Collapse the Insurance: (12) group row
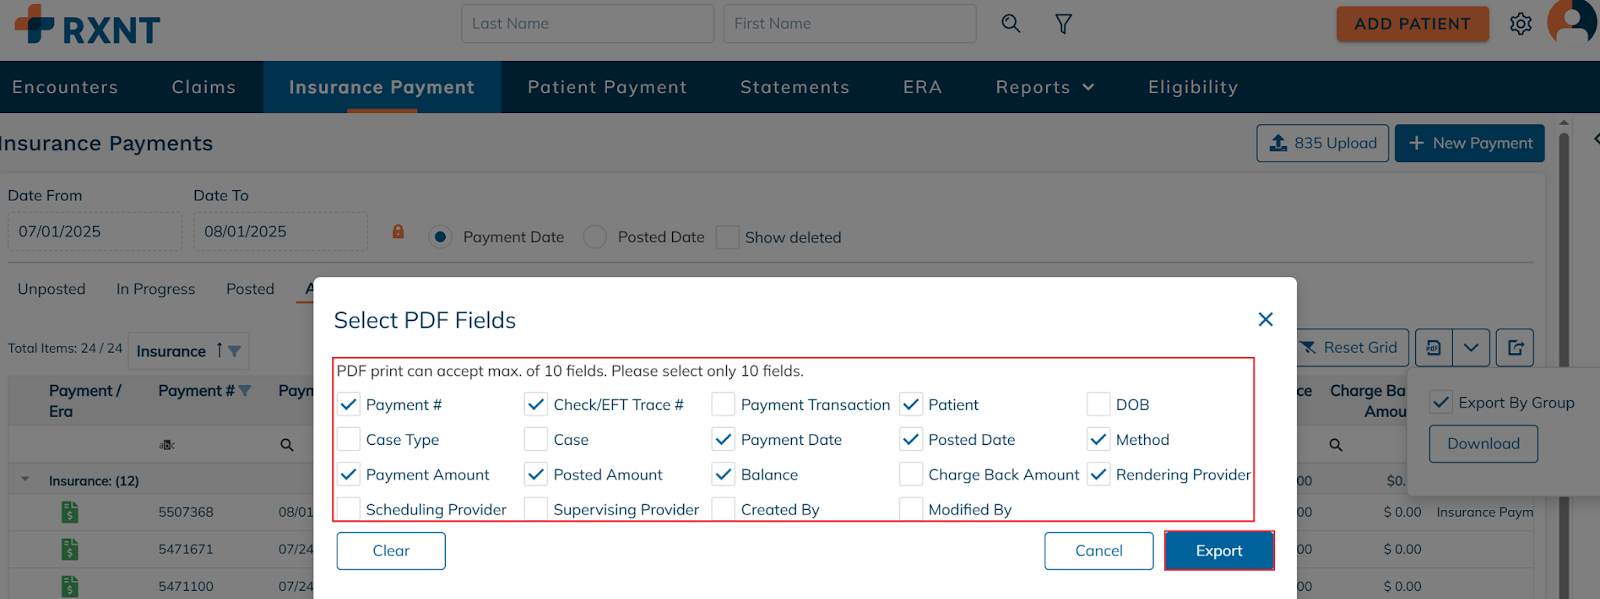1600x599 pixels. tap(26, 480)
